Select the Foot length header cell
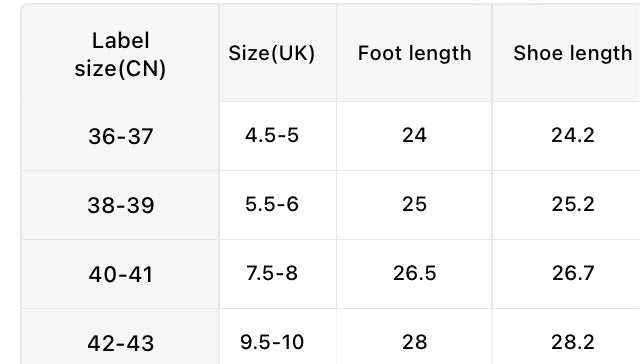Screen dimensions: 640x364 (x=414, y=53)
